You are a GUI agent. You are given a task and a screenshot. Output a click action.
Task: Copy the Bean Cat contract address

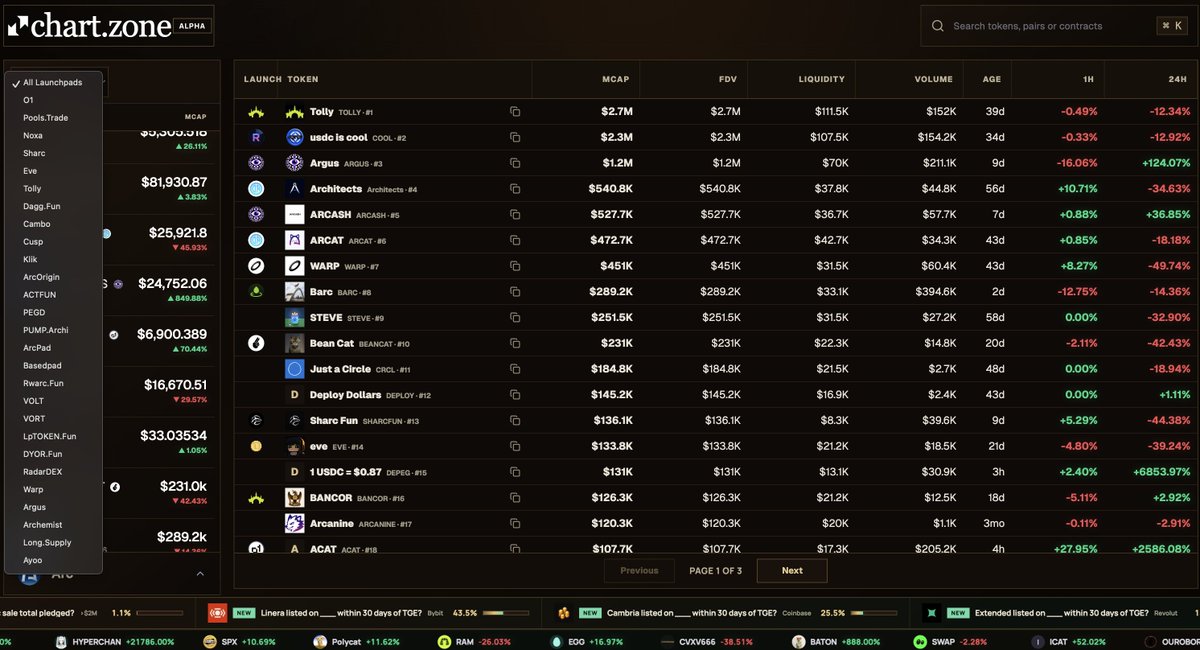[x=515, y=343]
